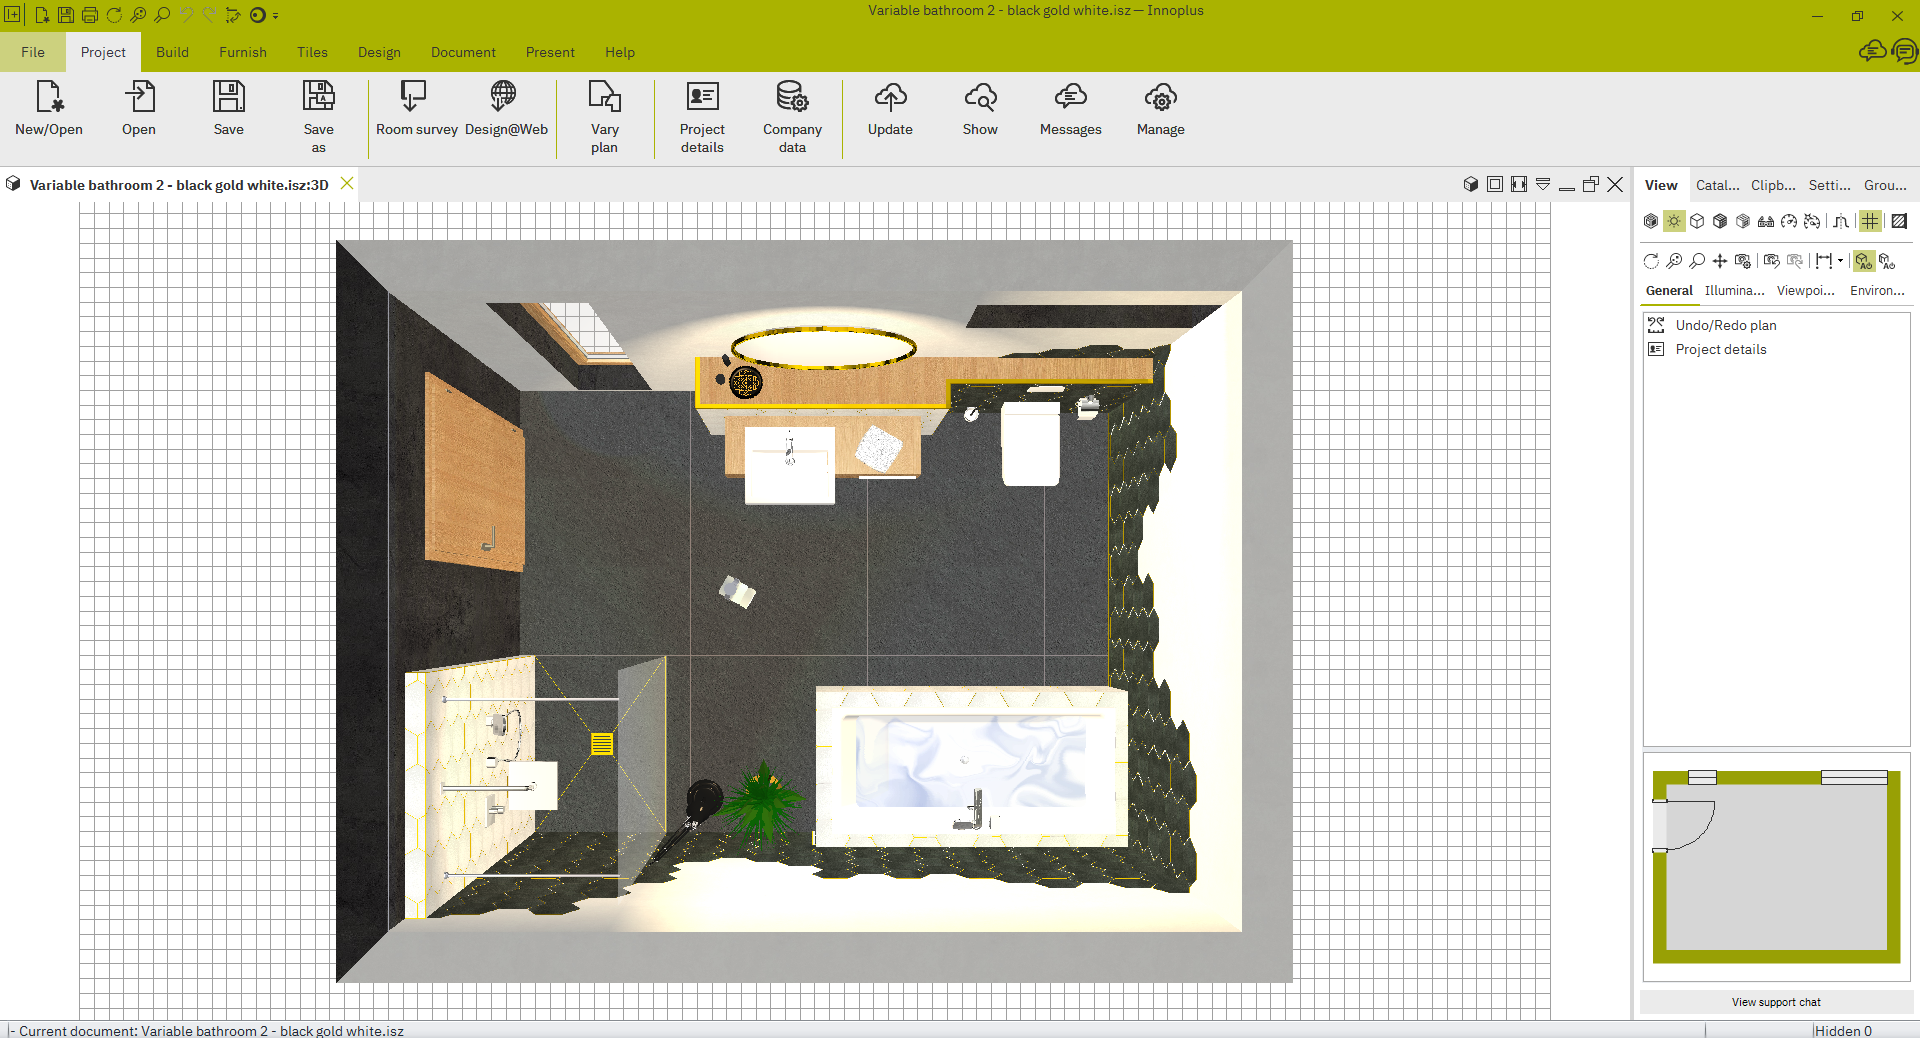1920x1038 pixels.
Task: Switch to the Furnish ribbon tab
Action: pyautogui.click(x=243, y=52)
